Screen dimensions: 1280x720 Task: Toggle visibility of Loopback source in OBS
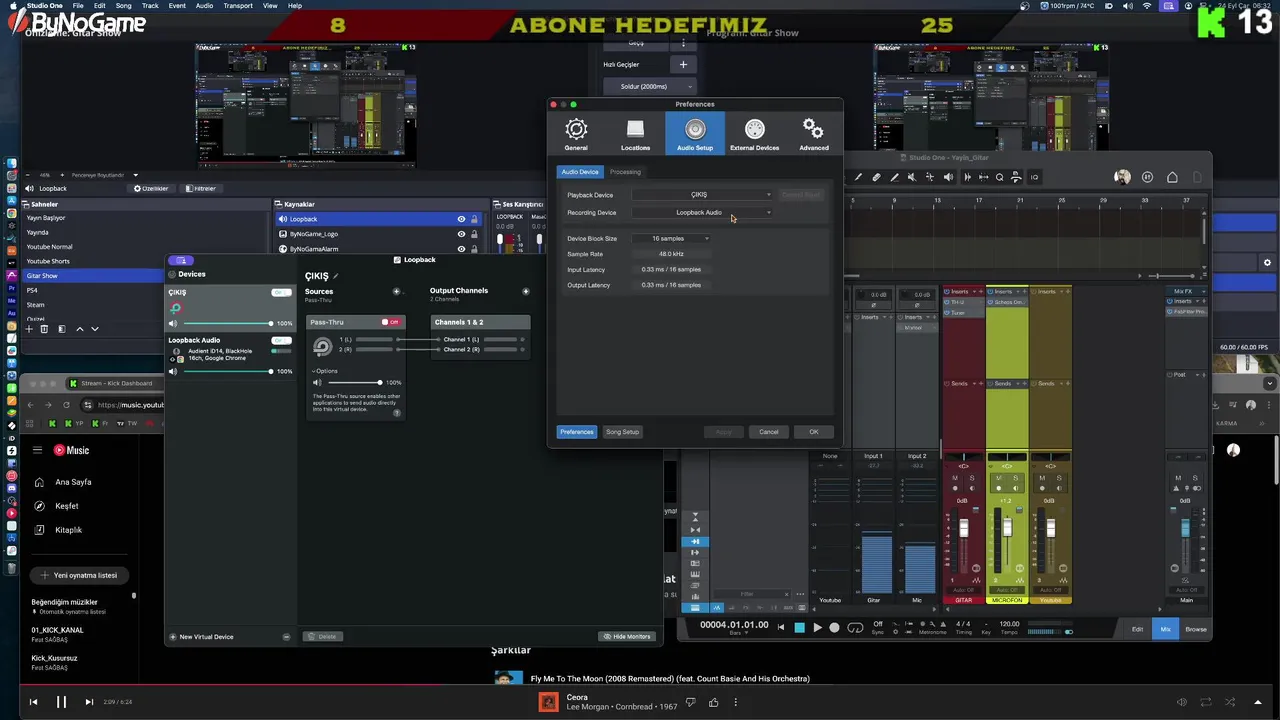click(x=461, y=219)
